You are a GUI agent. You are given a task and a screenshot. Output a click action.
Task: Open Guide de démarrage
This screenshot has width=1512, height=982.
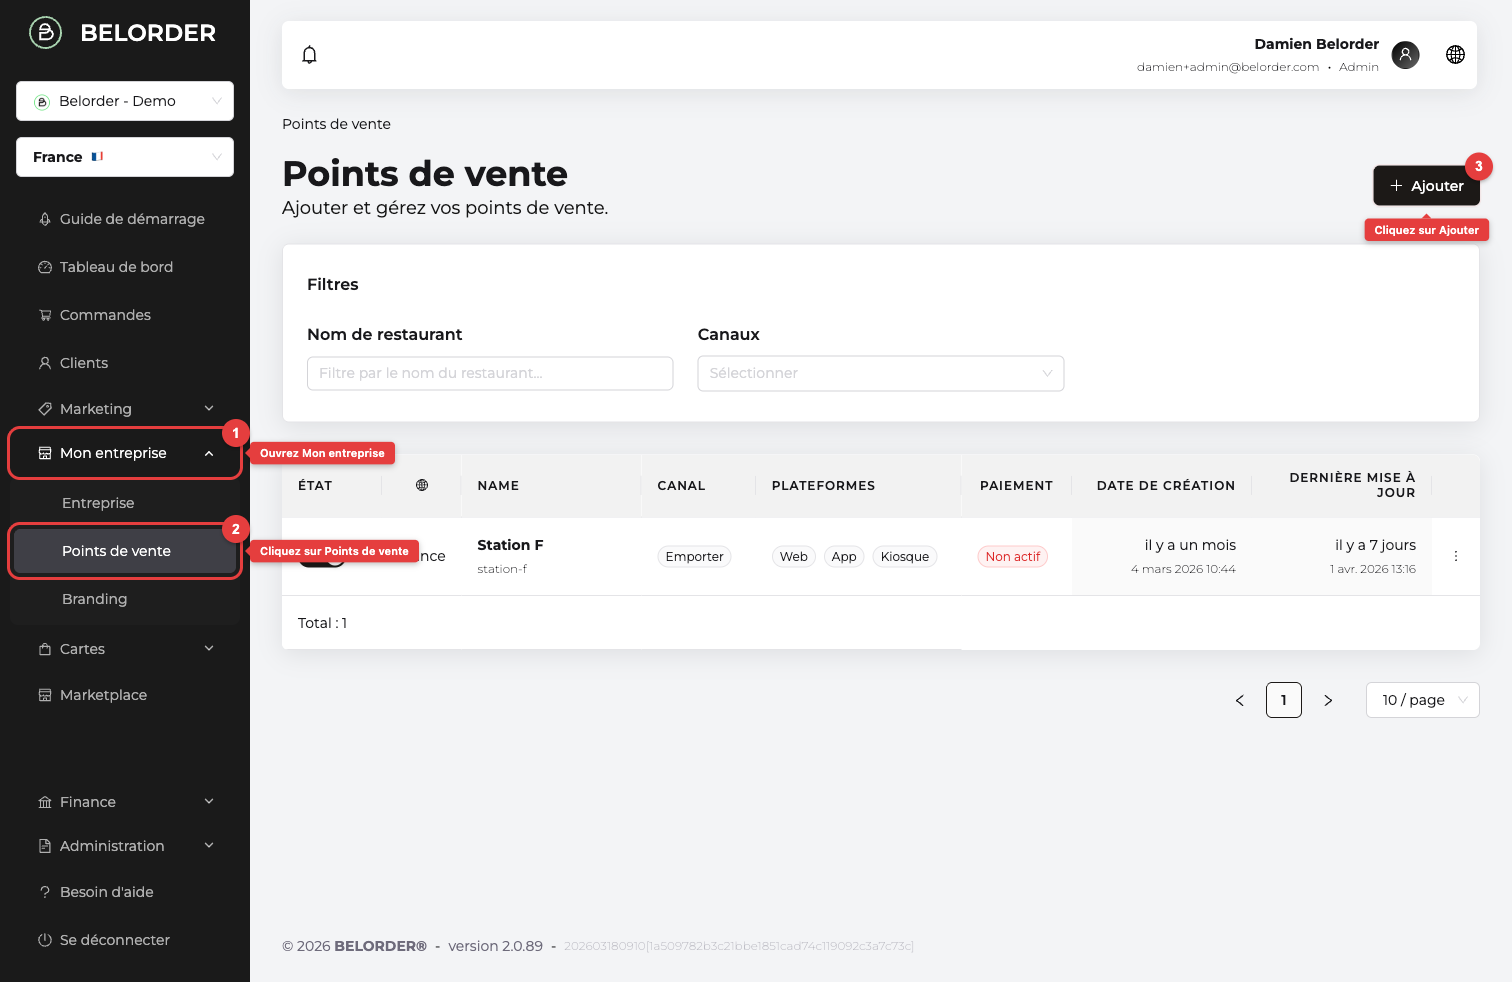(x=125, y=219)
